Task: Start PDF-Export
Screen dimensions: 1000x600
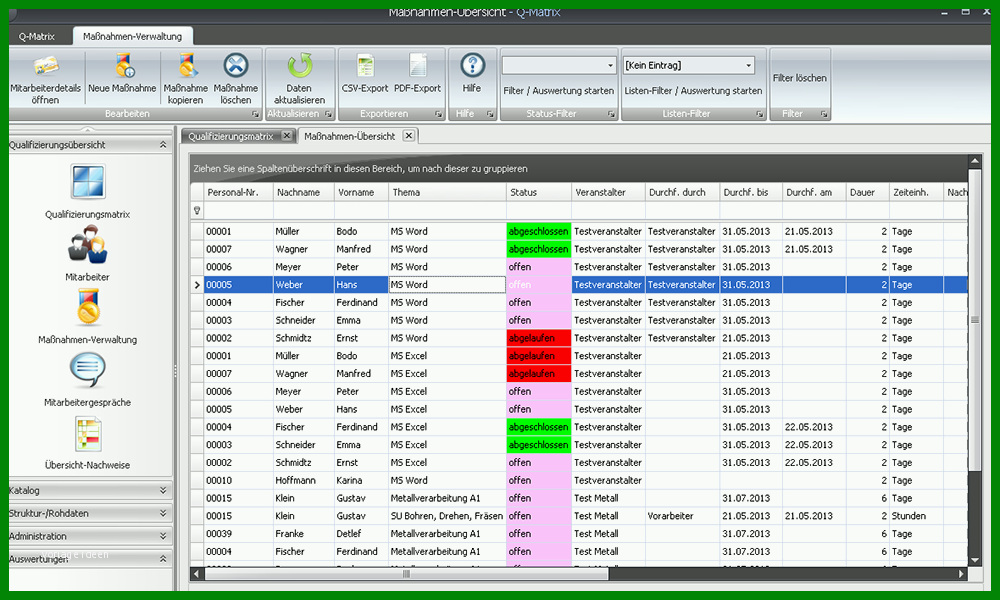Action: click(x=417, y=74)
